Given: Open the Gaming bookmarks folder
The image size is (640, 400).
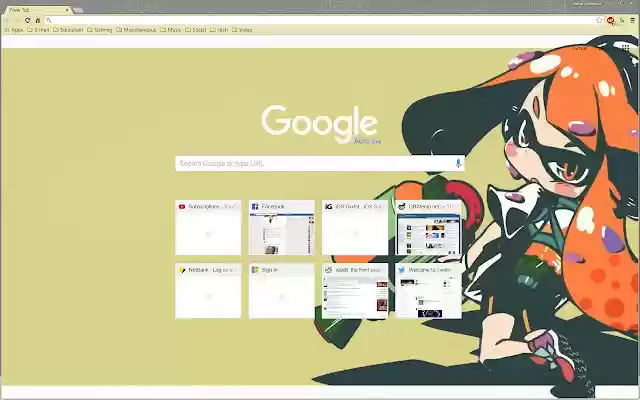Looking at the screenshot, I should coord(100,30).
